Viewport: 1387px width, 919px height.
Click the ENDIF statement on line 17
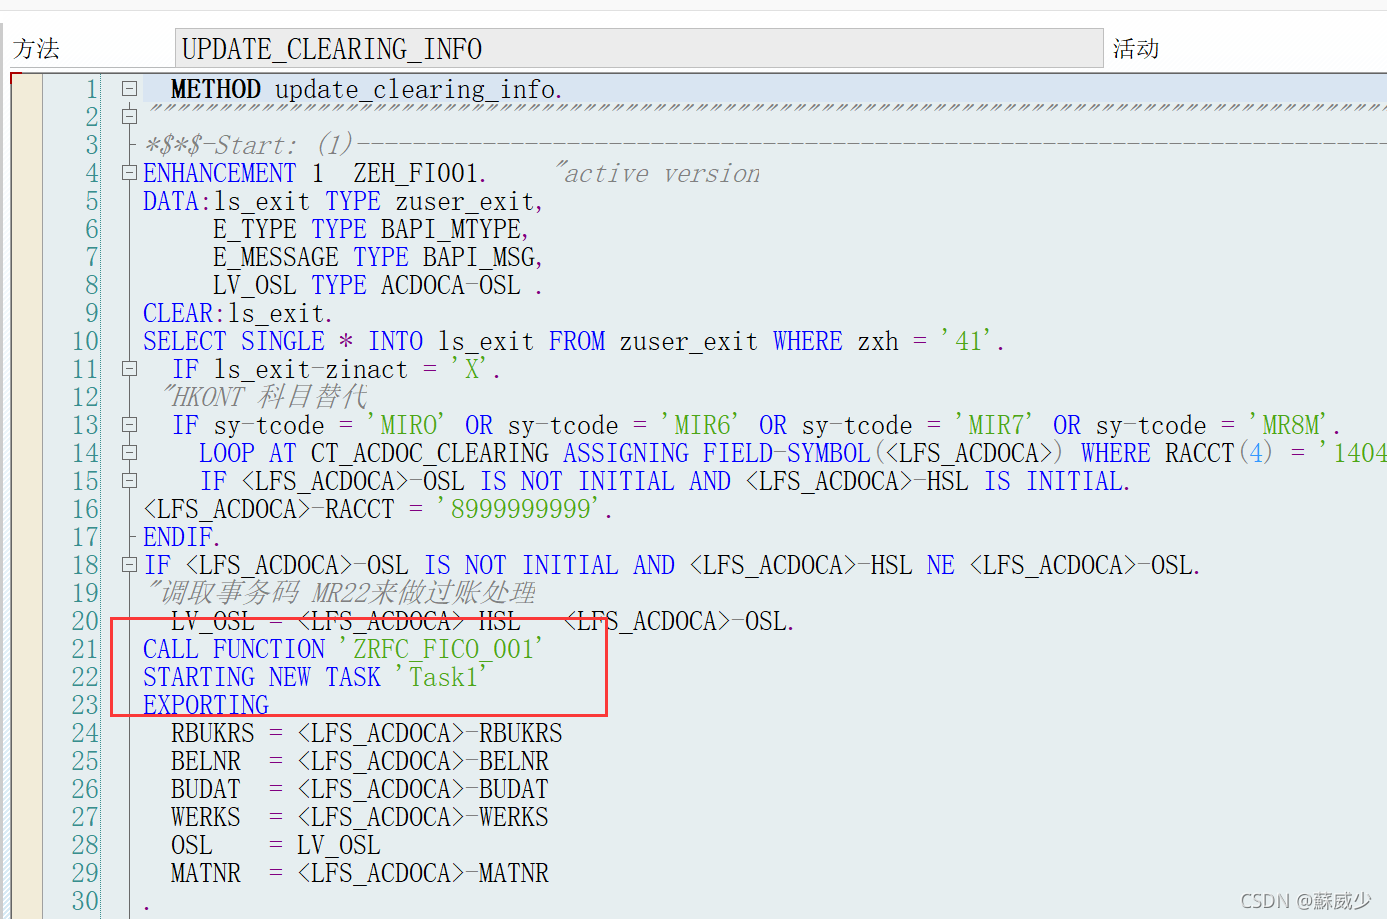point(181,537)
